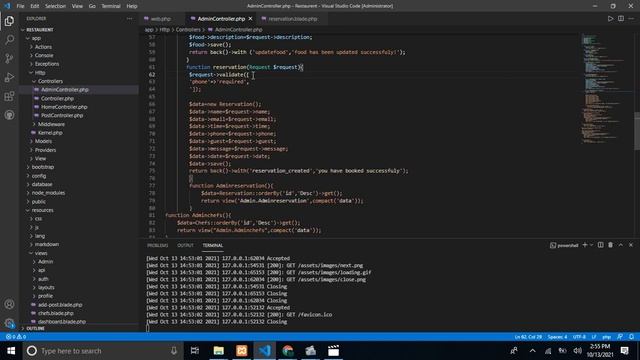This screenshot has width=640, height=360.
Task: Open the Help menu
Action: (132, 6)
